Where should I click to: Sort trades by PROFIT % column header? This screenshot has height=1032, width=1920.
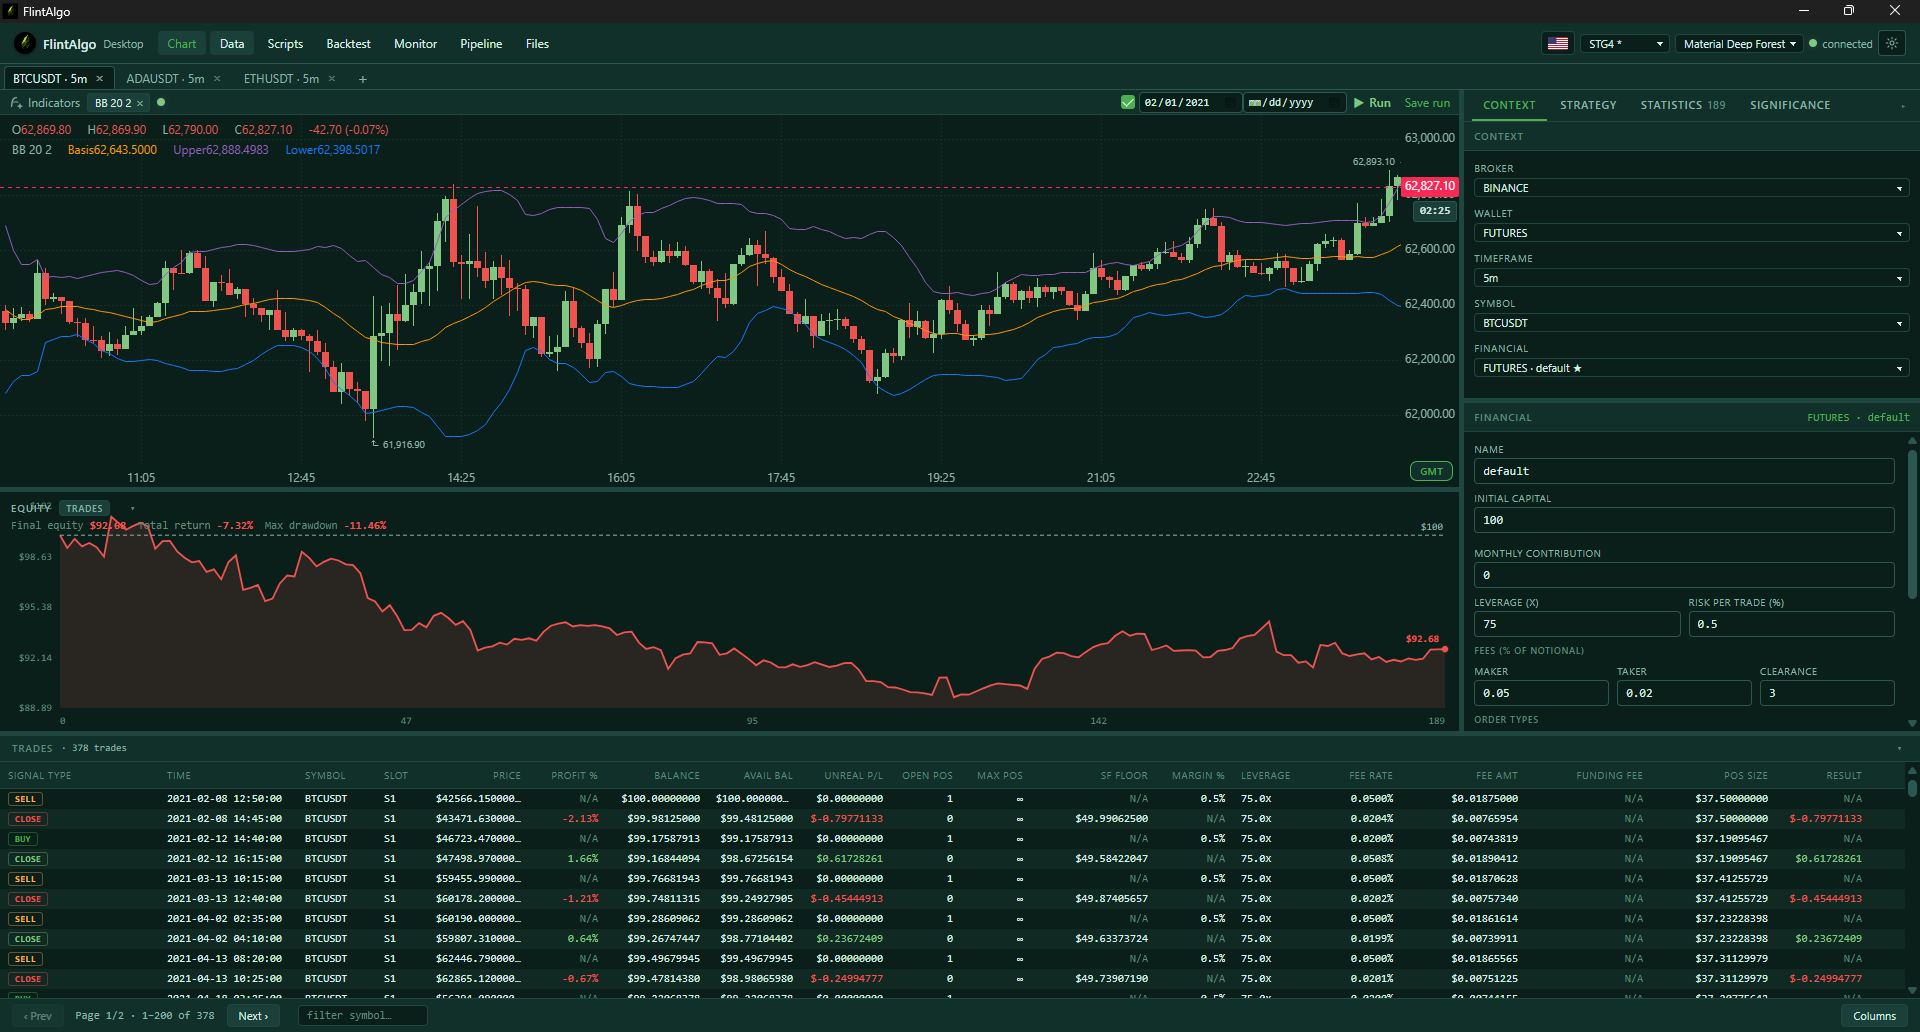[574, 776]
